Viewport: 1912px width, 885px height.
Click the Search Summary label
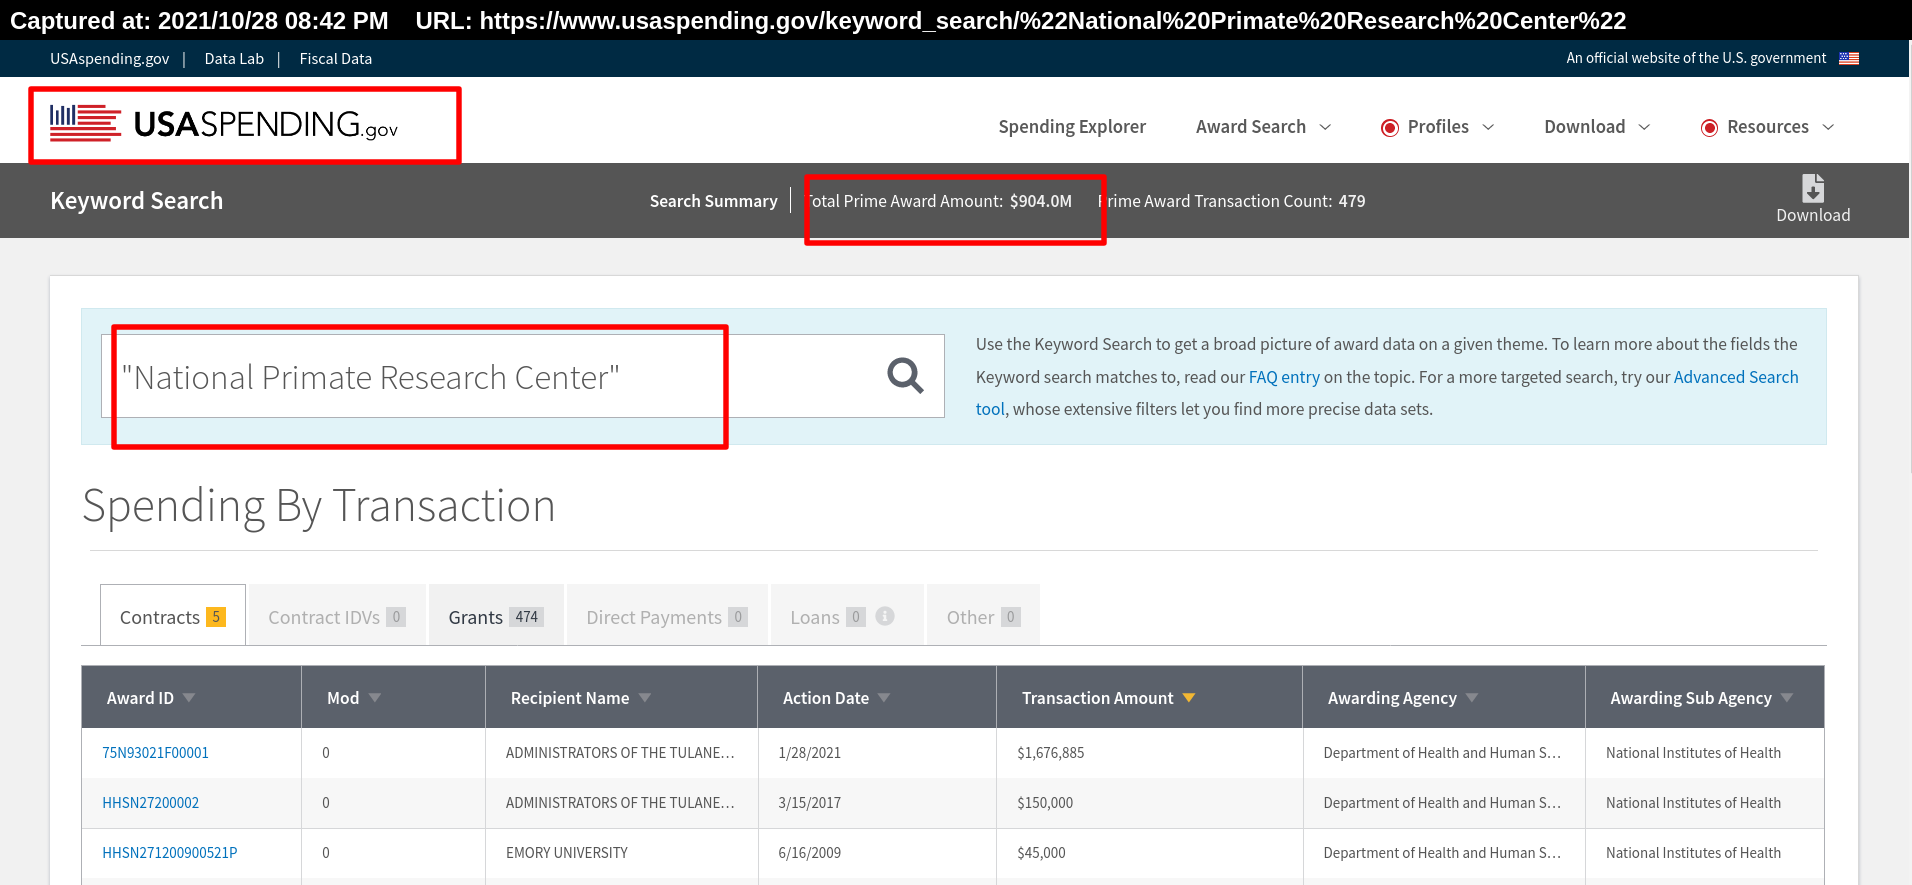pyautogui.click(x=713, y=201)
